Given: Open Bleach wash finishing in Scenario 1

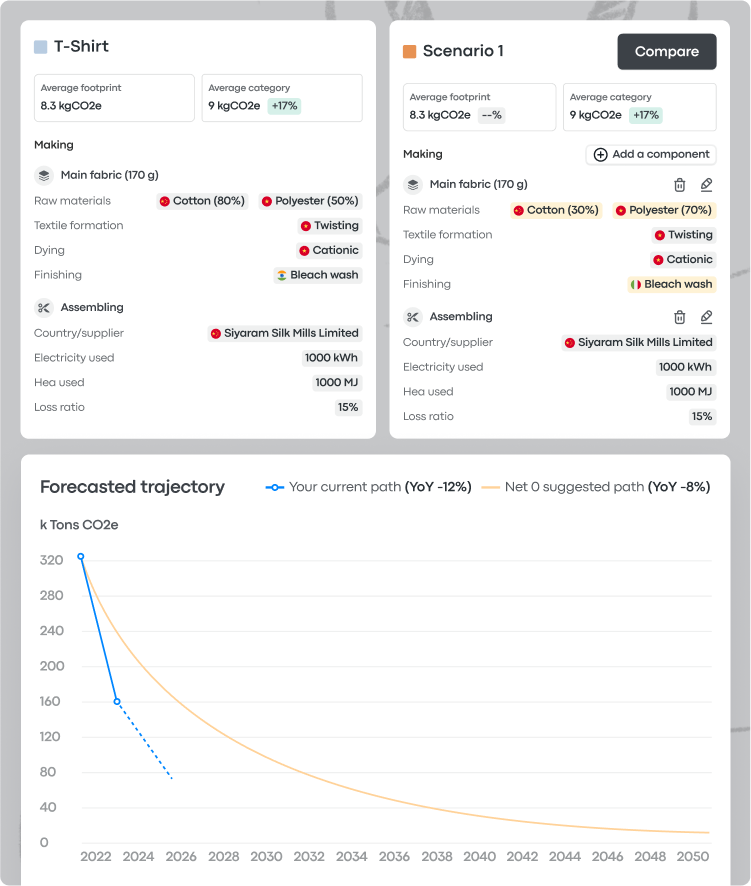Looking at the screenshot, I should tap(671, 284).
